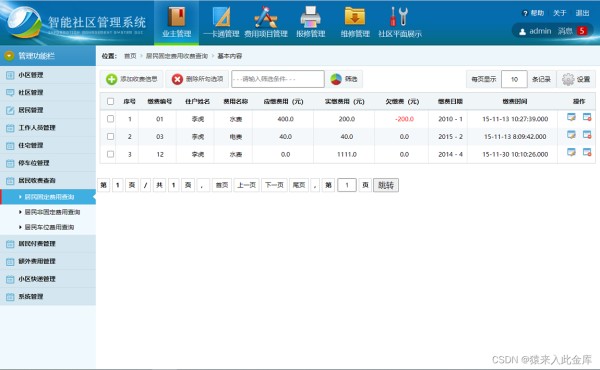This screenshot has width=600, height=370.
Task: Click the pie chart 筛选 filter button
Action: tap(344, 79)
